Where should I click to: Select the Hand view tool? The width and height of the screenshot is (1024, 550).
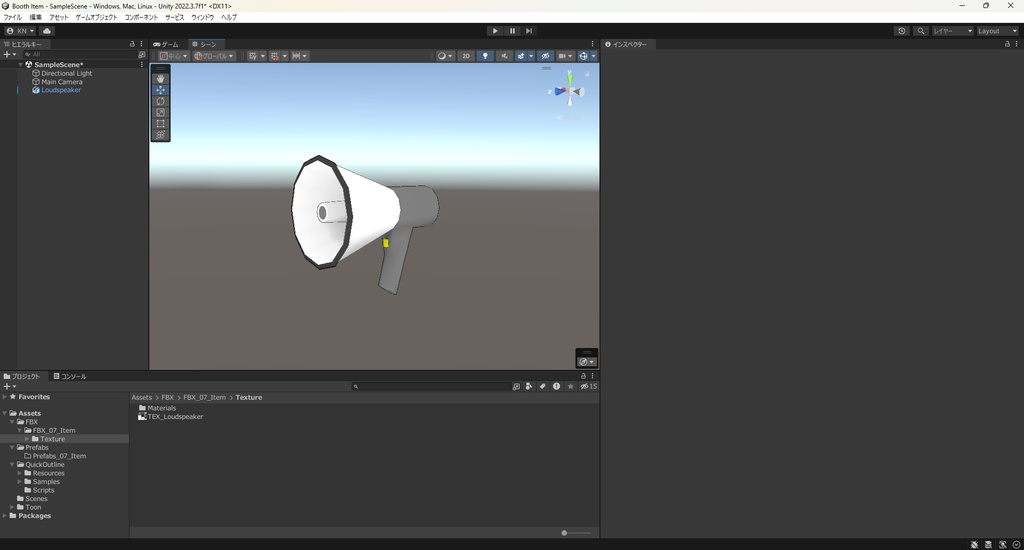[x=160, y=78]
